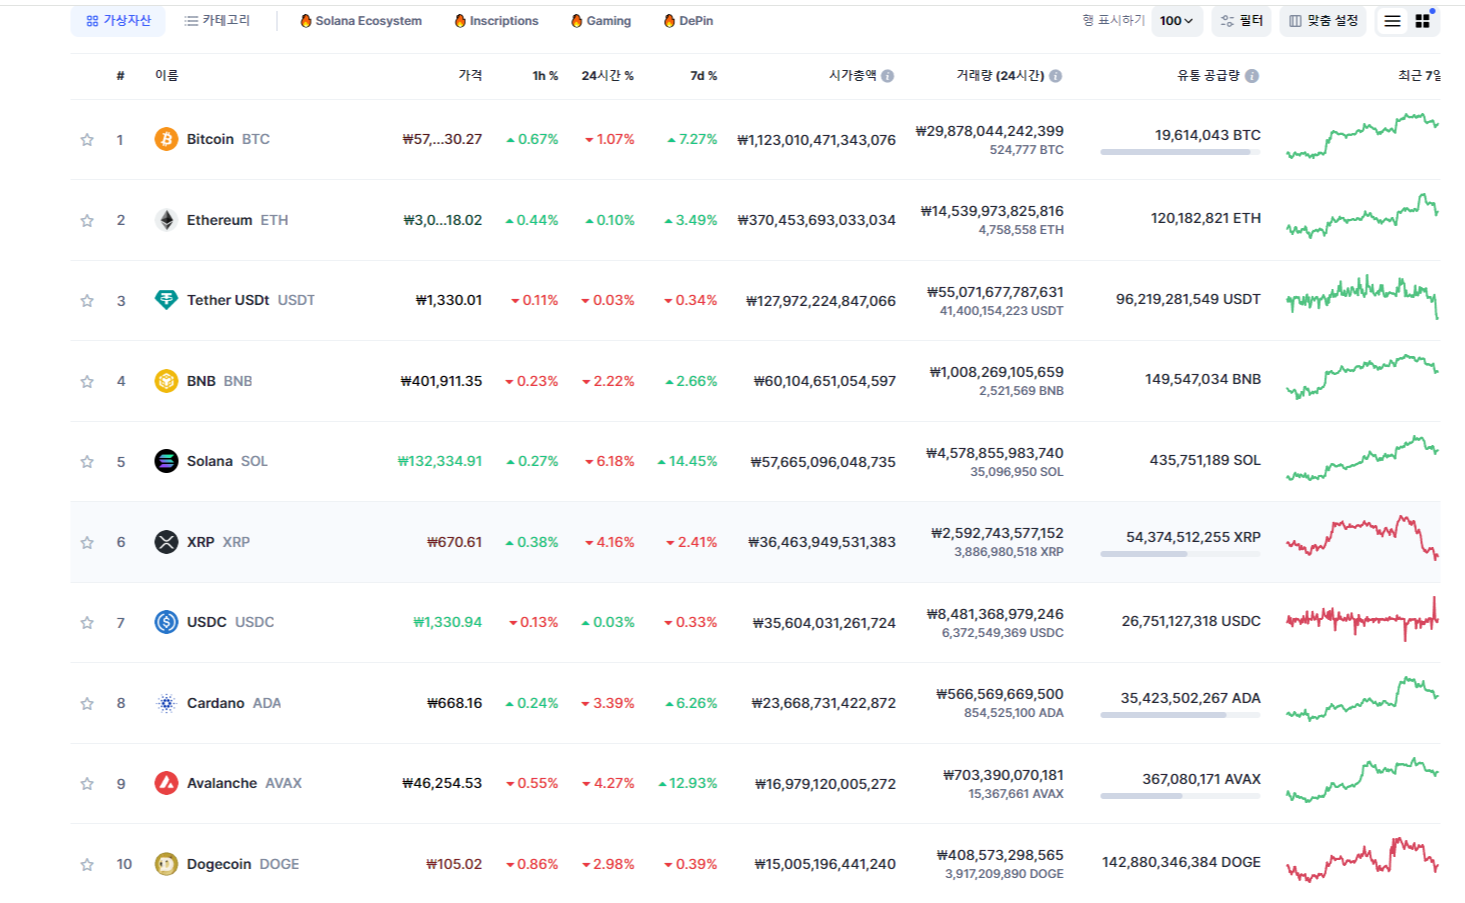The image size is (1465, 903).
Task: Open the 필터 filter button
Action: (x=1241, y=21)
